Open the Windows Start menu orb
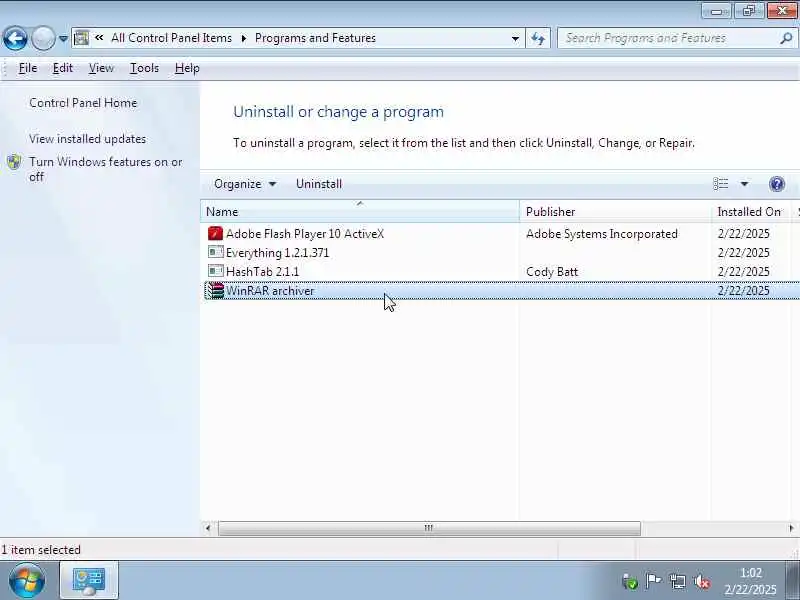 pos(26,581)
